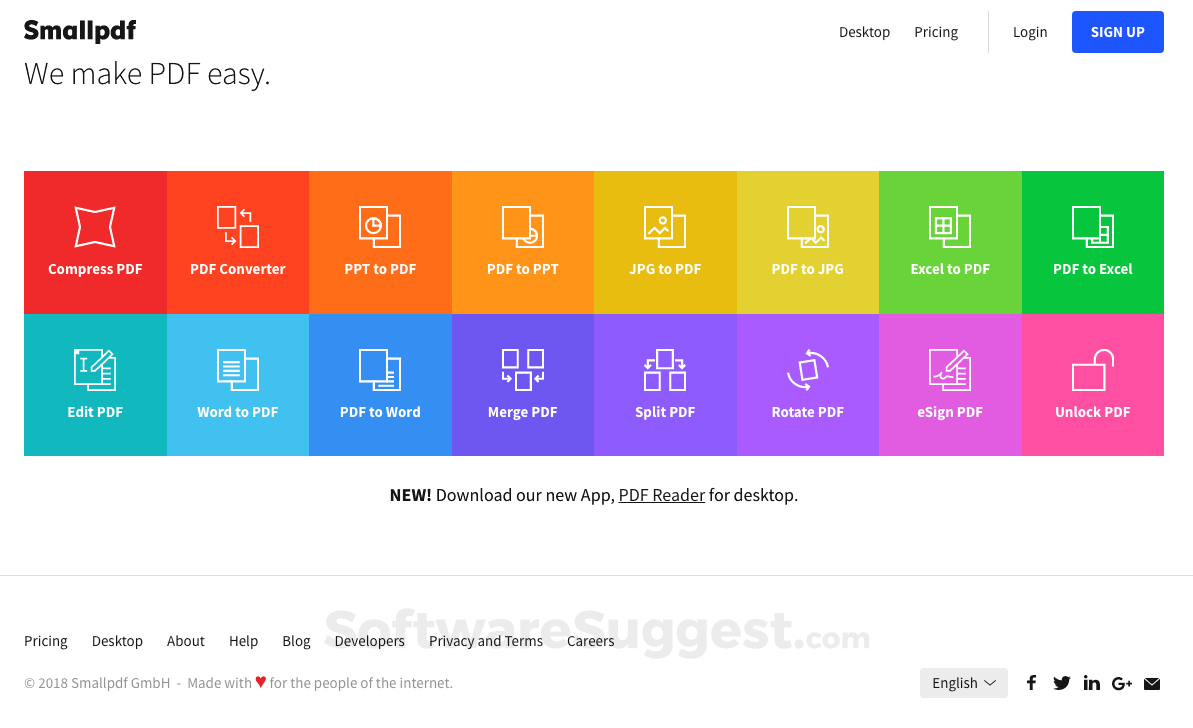The height and width of the screenshot is (728, 1193).
Task: Open Smallpdf's Twitter profile
Action: coord(1061,682)
